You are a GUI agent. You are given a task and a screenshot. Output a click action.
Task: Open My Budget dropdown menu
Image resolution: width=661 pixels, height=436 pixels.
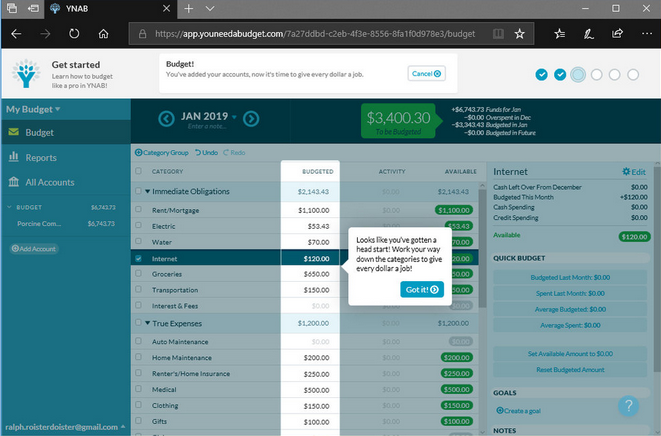click(x=33, y=109)
